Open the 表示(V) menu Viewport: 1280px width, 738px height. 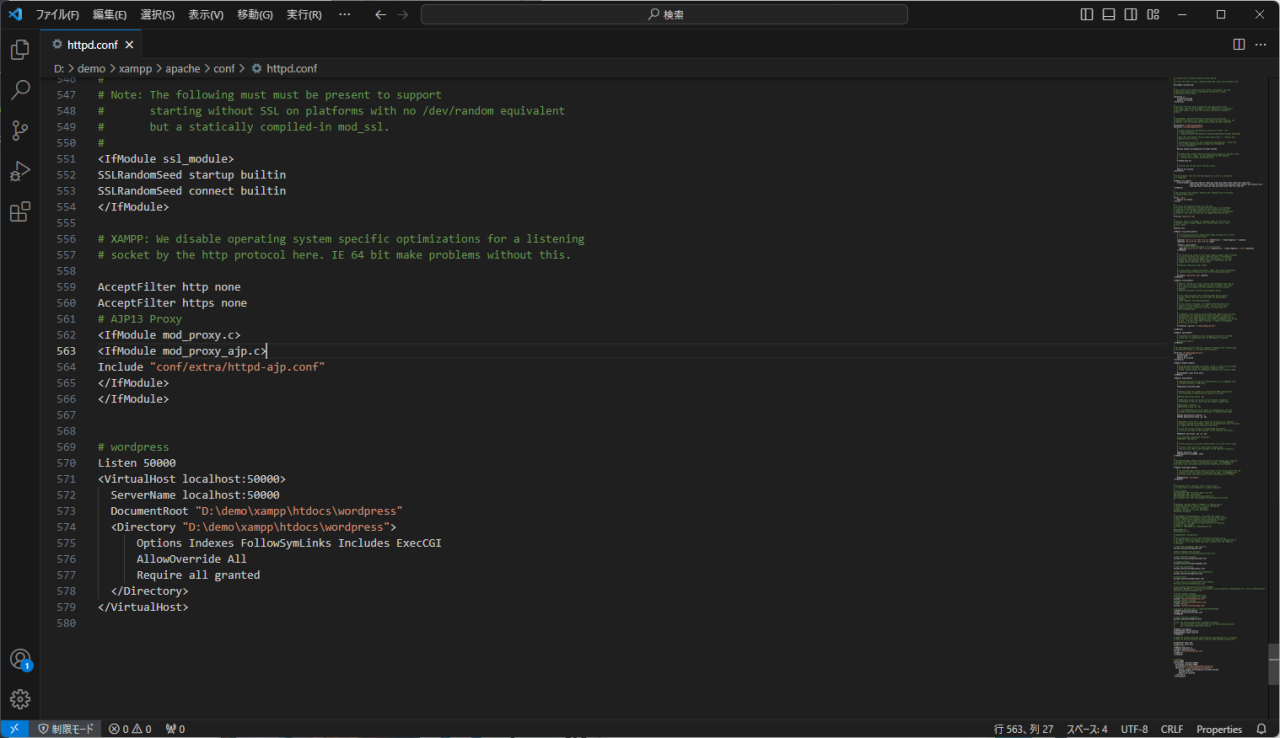pyautogui.click(x=206, y=15)
